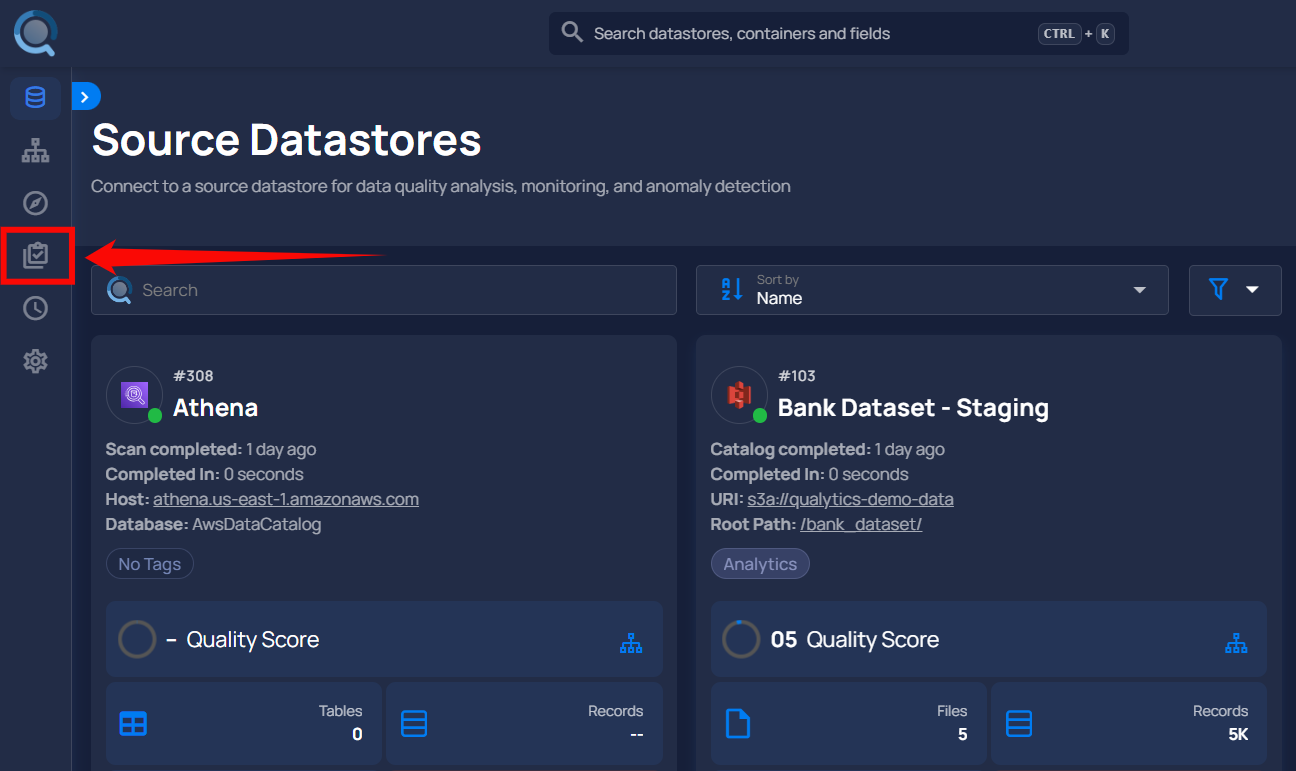This screenshot has width=1296, height=771.
Task: Click the "Catalog completed: 1 day ago" text
Action: pyautogui.click(x=827, y=449)
